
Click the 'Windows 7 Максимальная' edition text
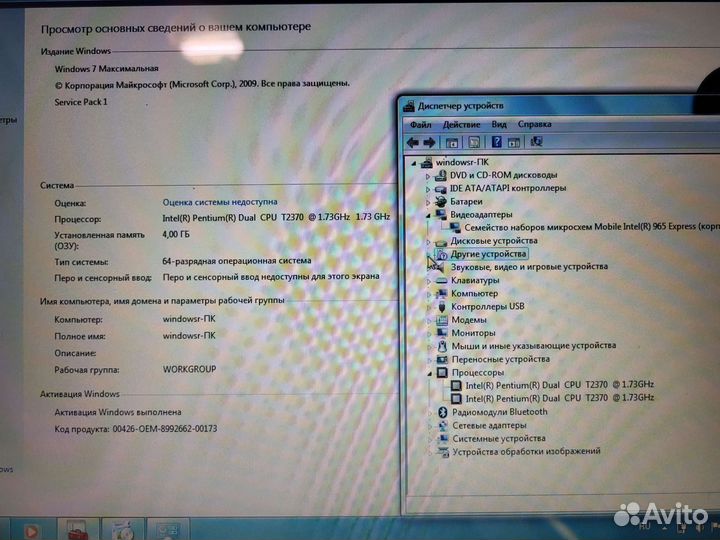(x=107, y=69)
